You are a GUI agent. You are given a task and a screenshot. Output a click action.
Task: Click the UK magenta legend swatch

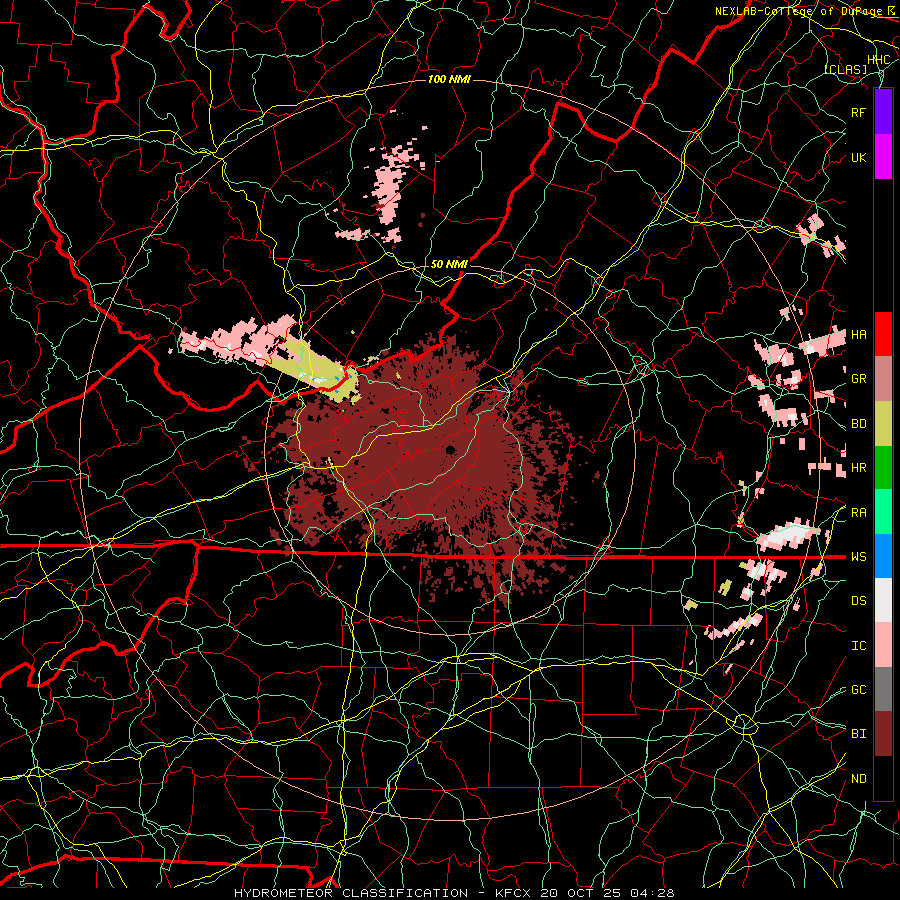pyautogui.click(x=883, y=157)
